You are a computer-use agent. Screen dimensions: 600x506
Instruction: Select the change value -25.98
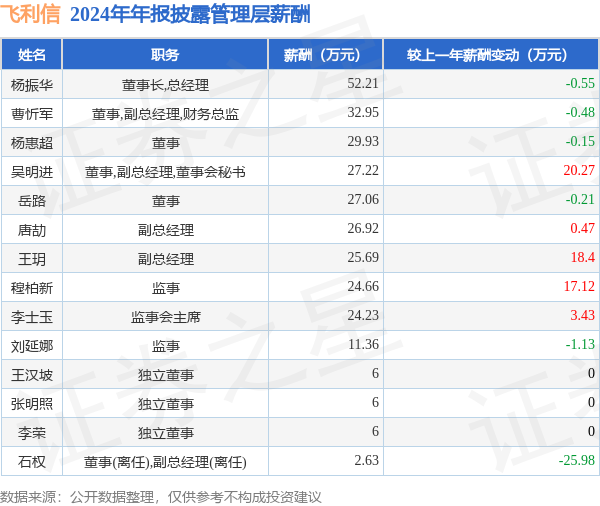click(x=577, y=460)
